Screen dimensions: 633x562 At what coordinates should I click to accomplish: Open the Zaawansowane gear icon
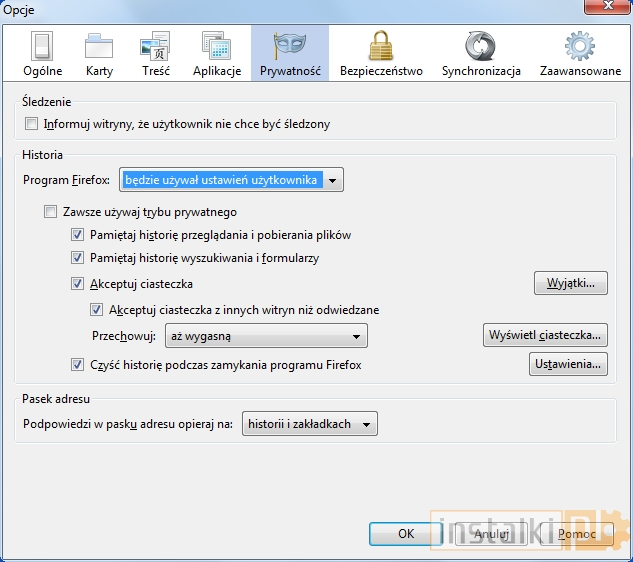coord(580,46)
